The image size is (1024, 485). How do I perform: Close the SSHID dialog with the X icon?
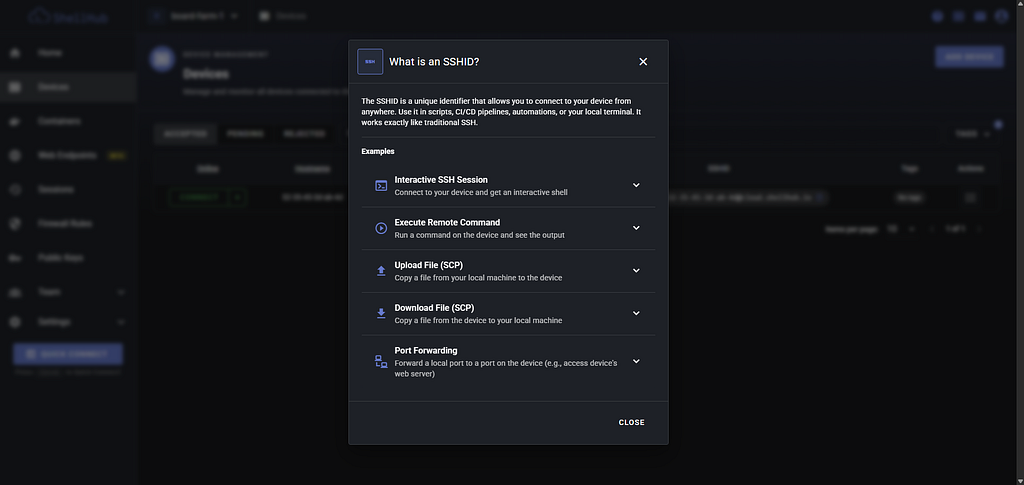(x=643, y=61)
